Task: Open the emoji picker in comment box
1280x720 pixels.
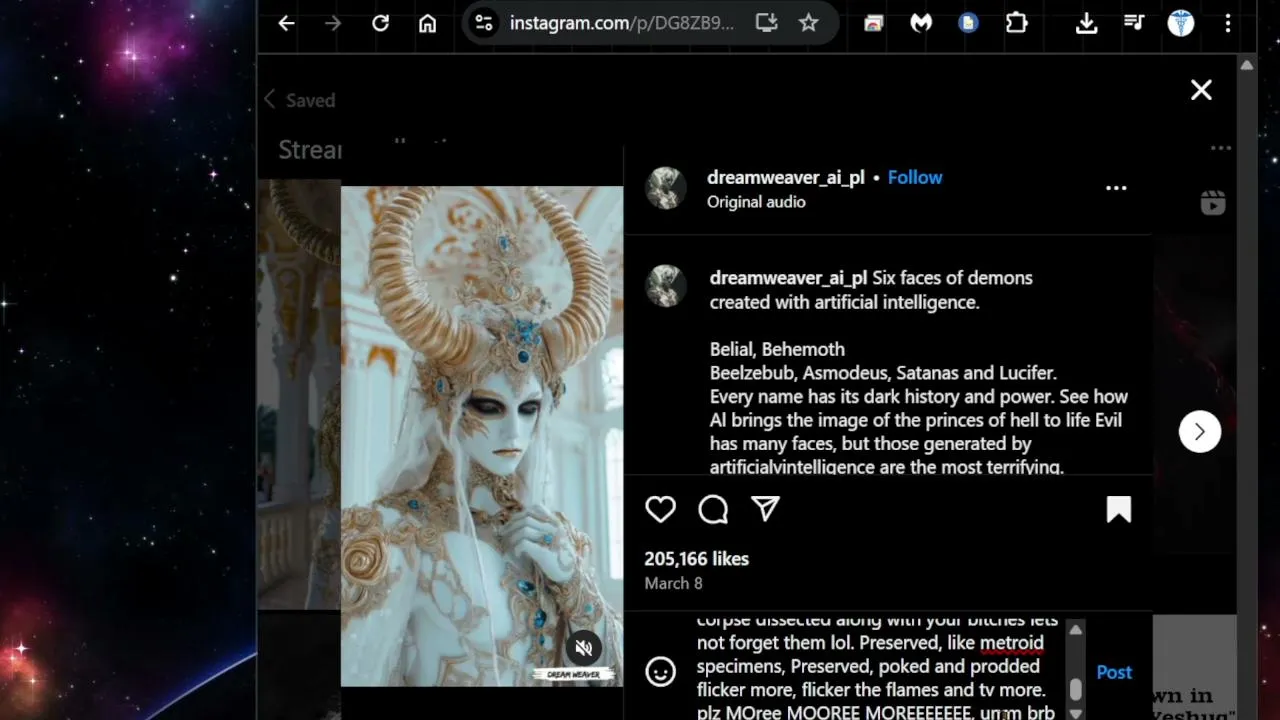Action: (660, 672)
